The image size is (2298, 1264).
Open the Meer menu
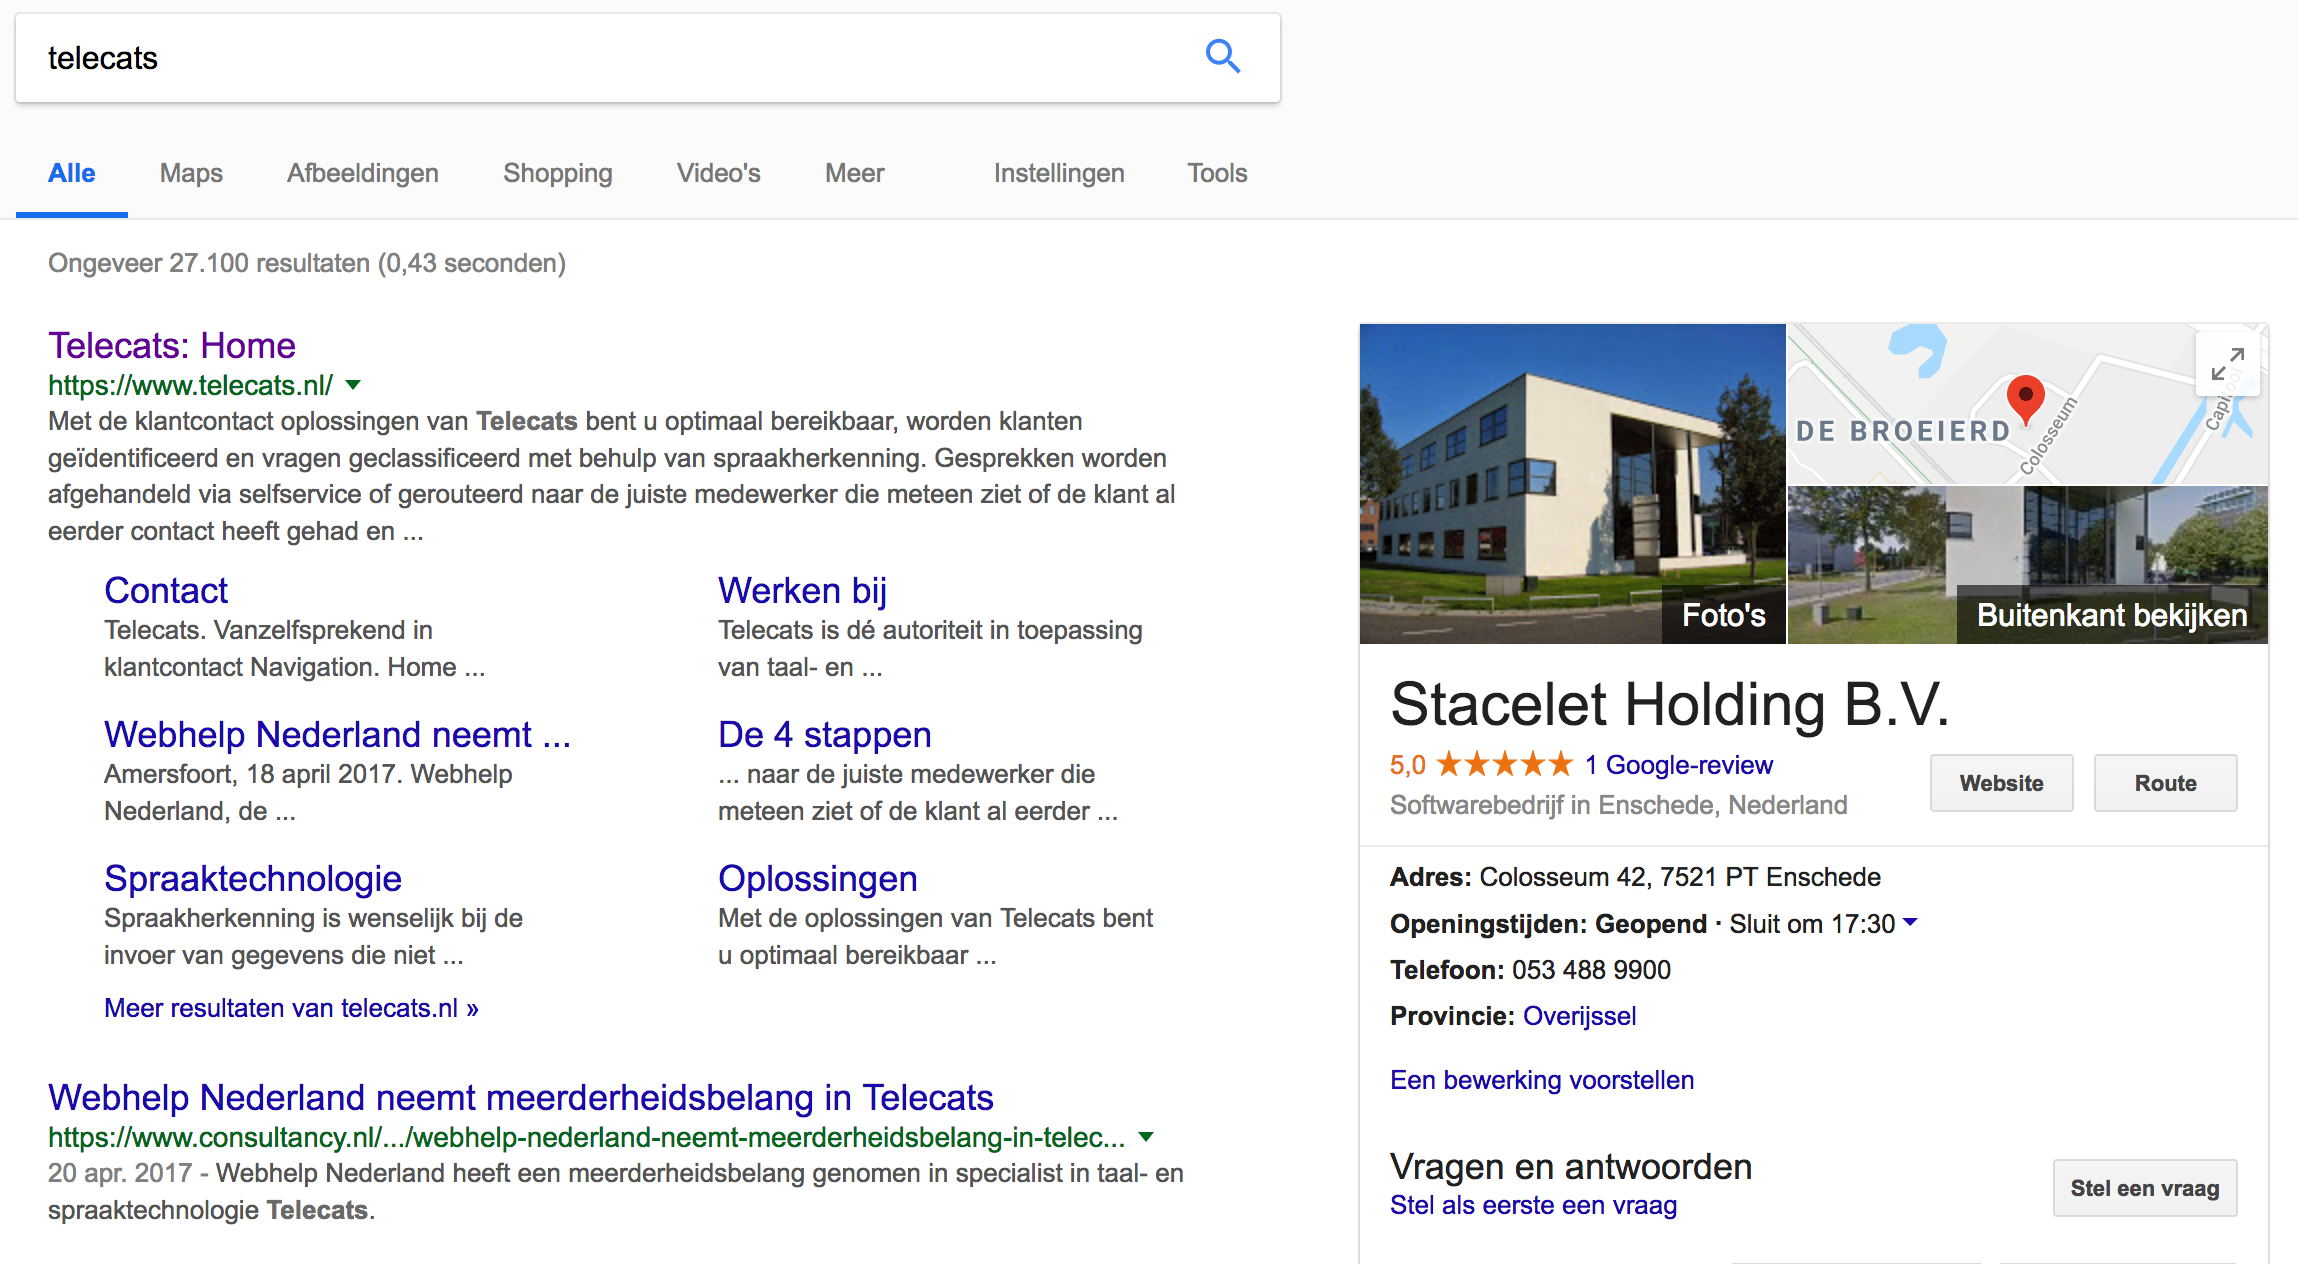click(854, 173)
